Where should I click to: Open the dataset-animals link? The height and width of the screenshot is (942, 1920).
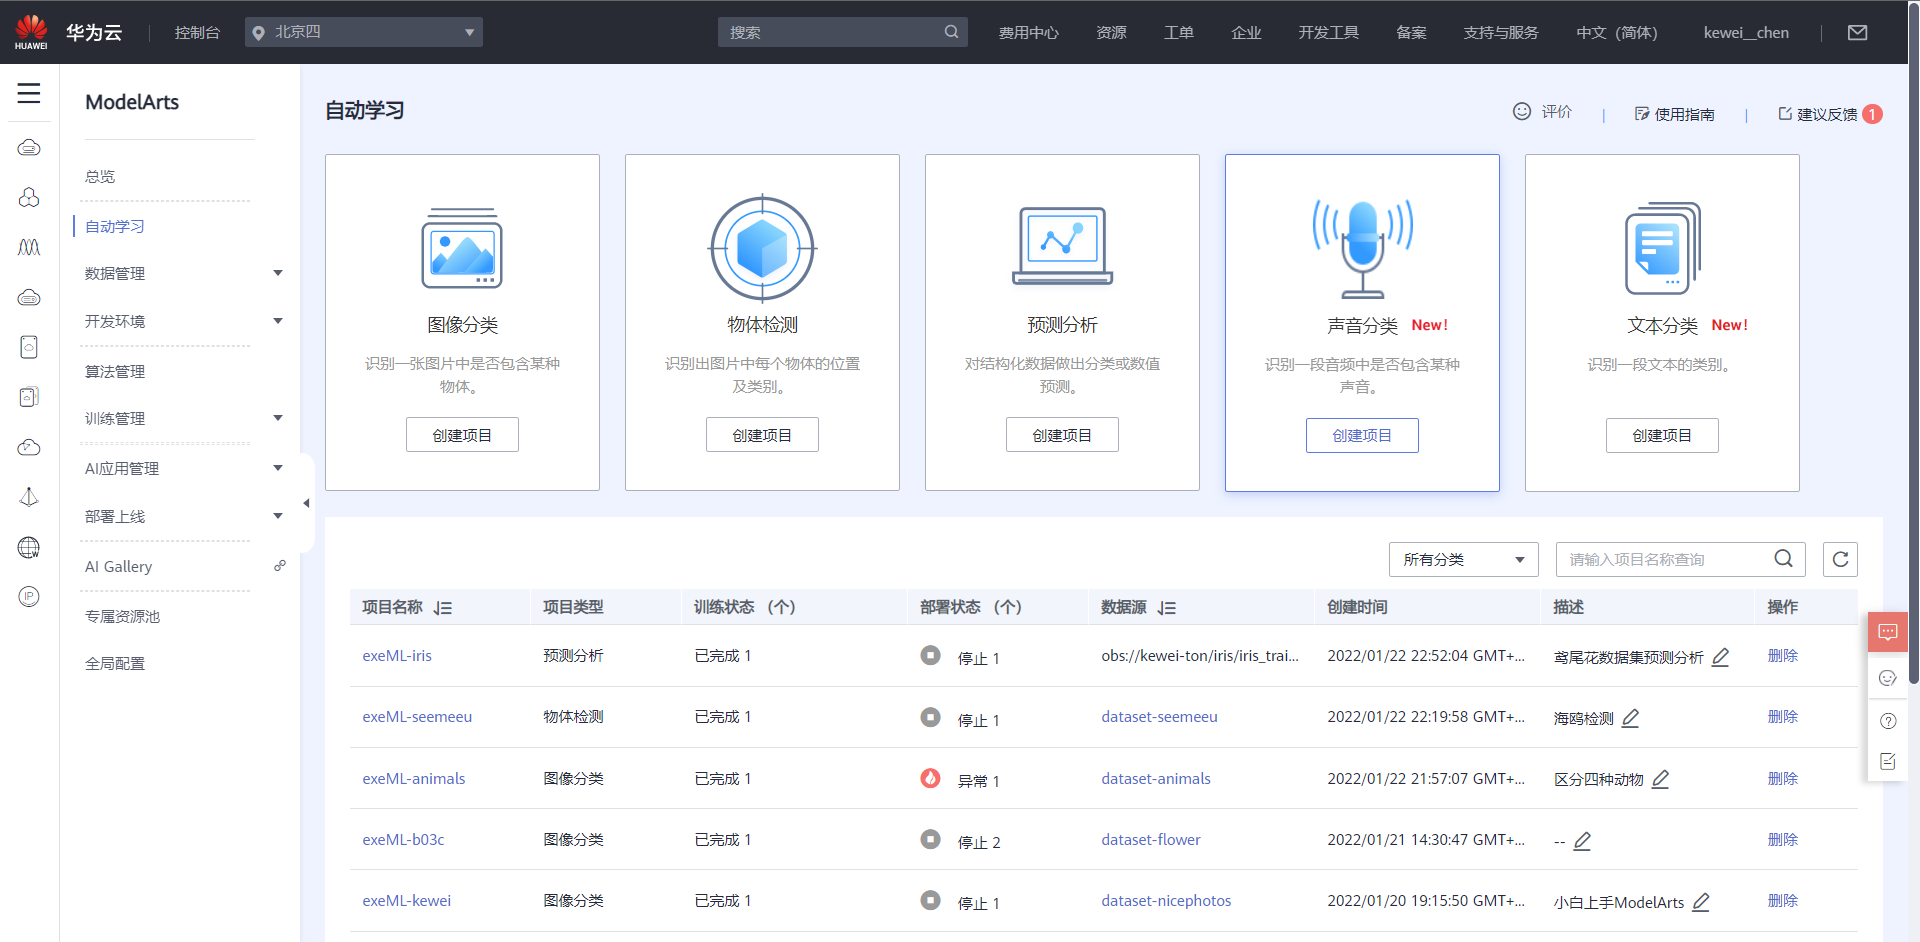coord(1156,778)
